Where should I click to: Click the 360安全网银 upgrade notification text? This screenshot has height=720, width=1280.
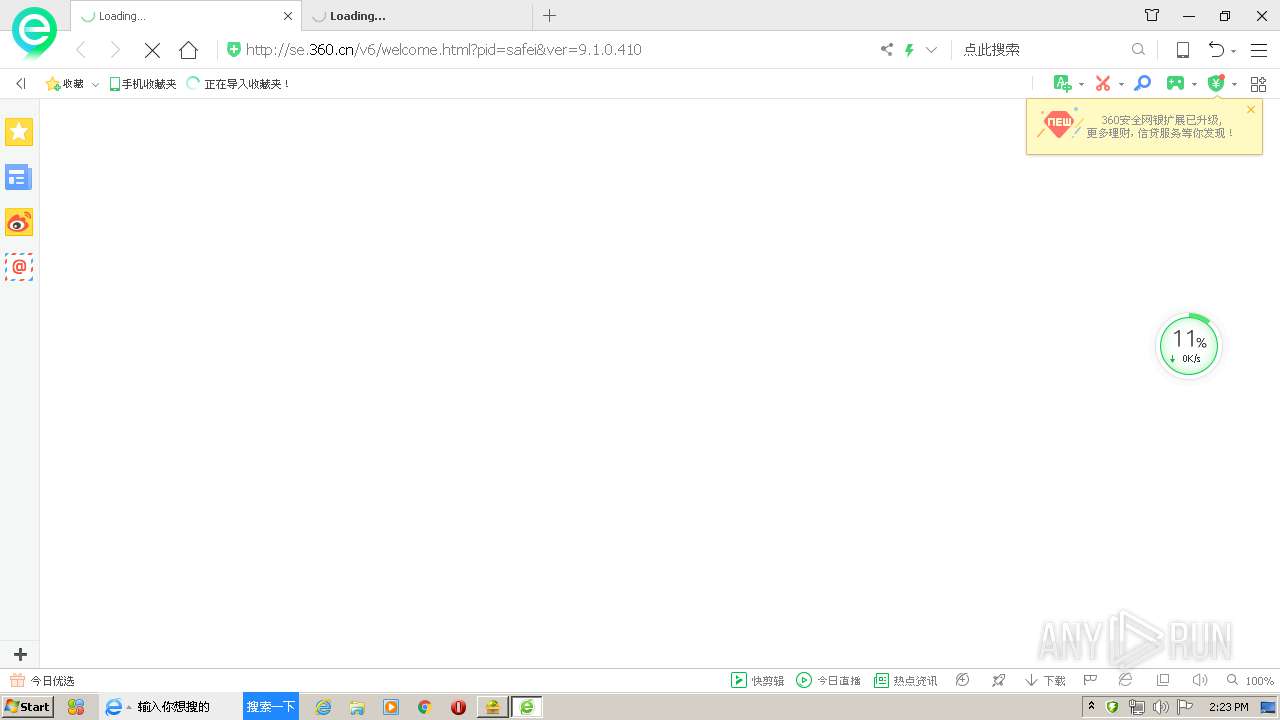pos(1160,126)
